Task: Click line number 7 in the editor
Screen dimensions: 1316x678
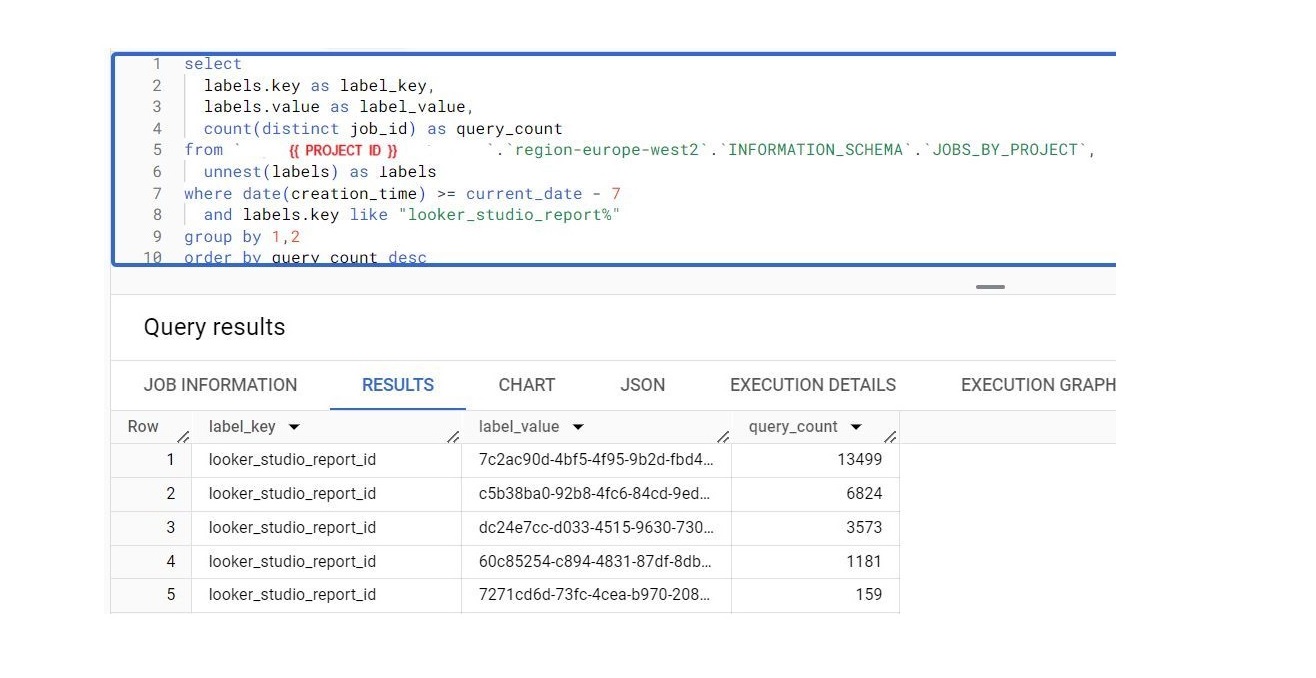Action: [x=156, y=193]
